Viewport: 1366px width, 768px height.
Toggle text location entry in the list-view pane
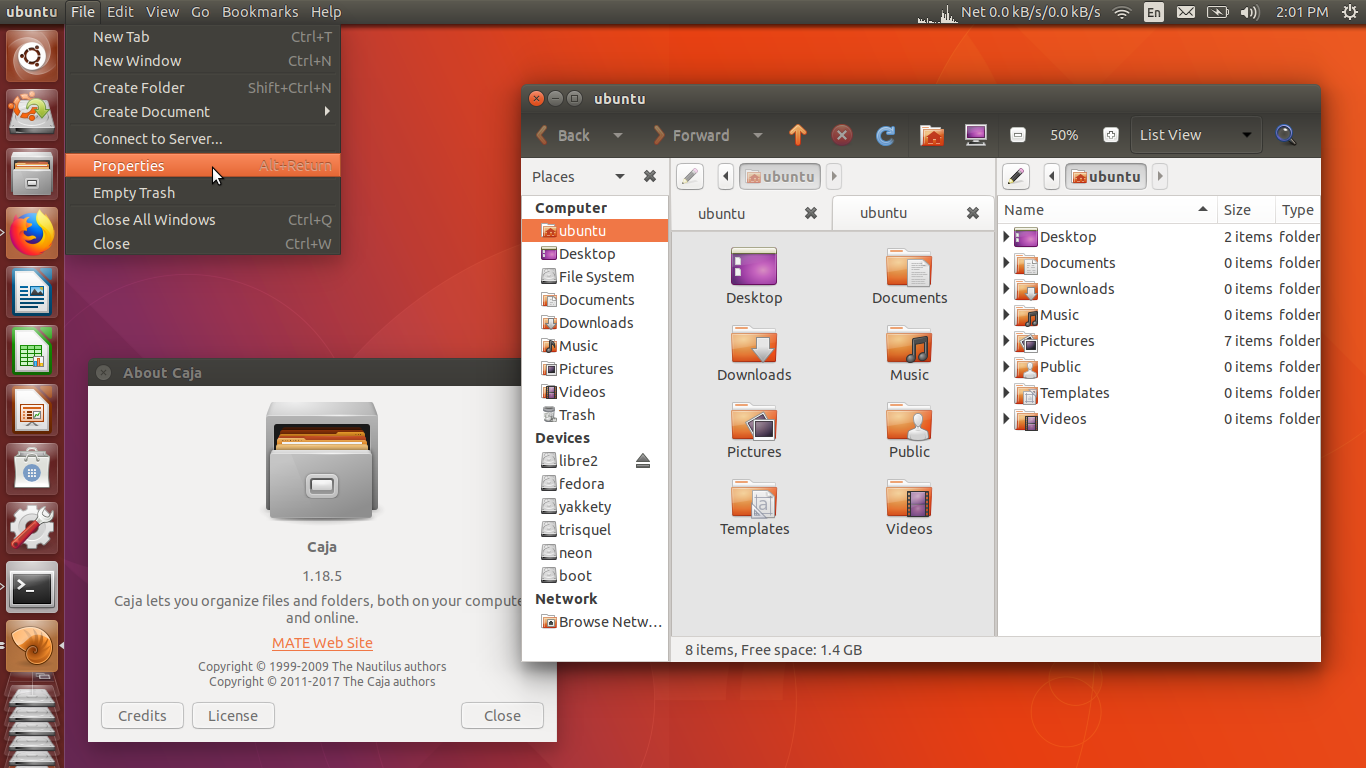tap(1016, 177)
